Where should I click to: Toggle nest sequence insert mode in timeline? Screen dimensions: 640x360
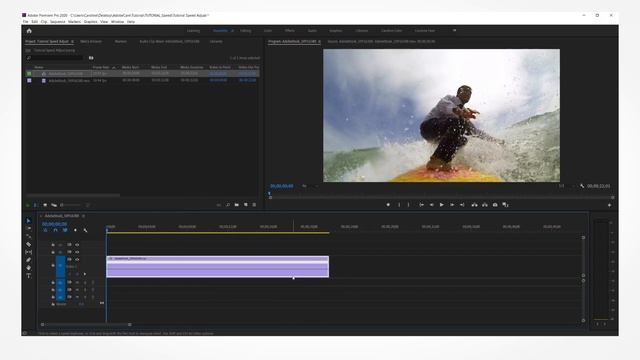45,231
